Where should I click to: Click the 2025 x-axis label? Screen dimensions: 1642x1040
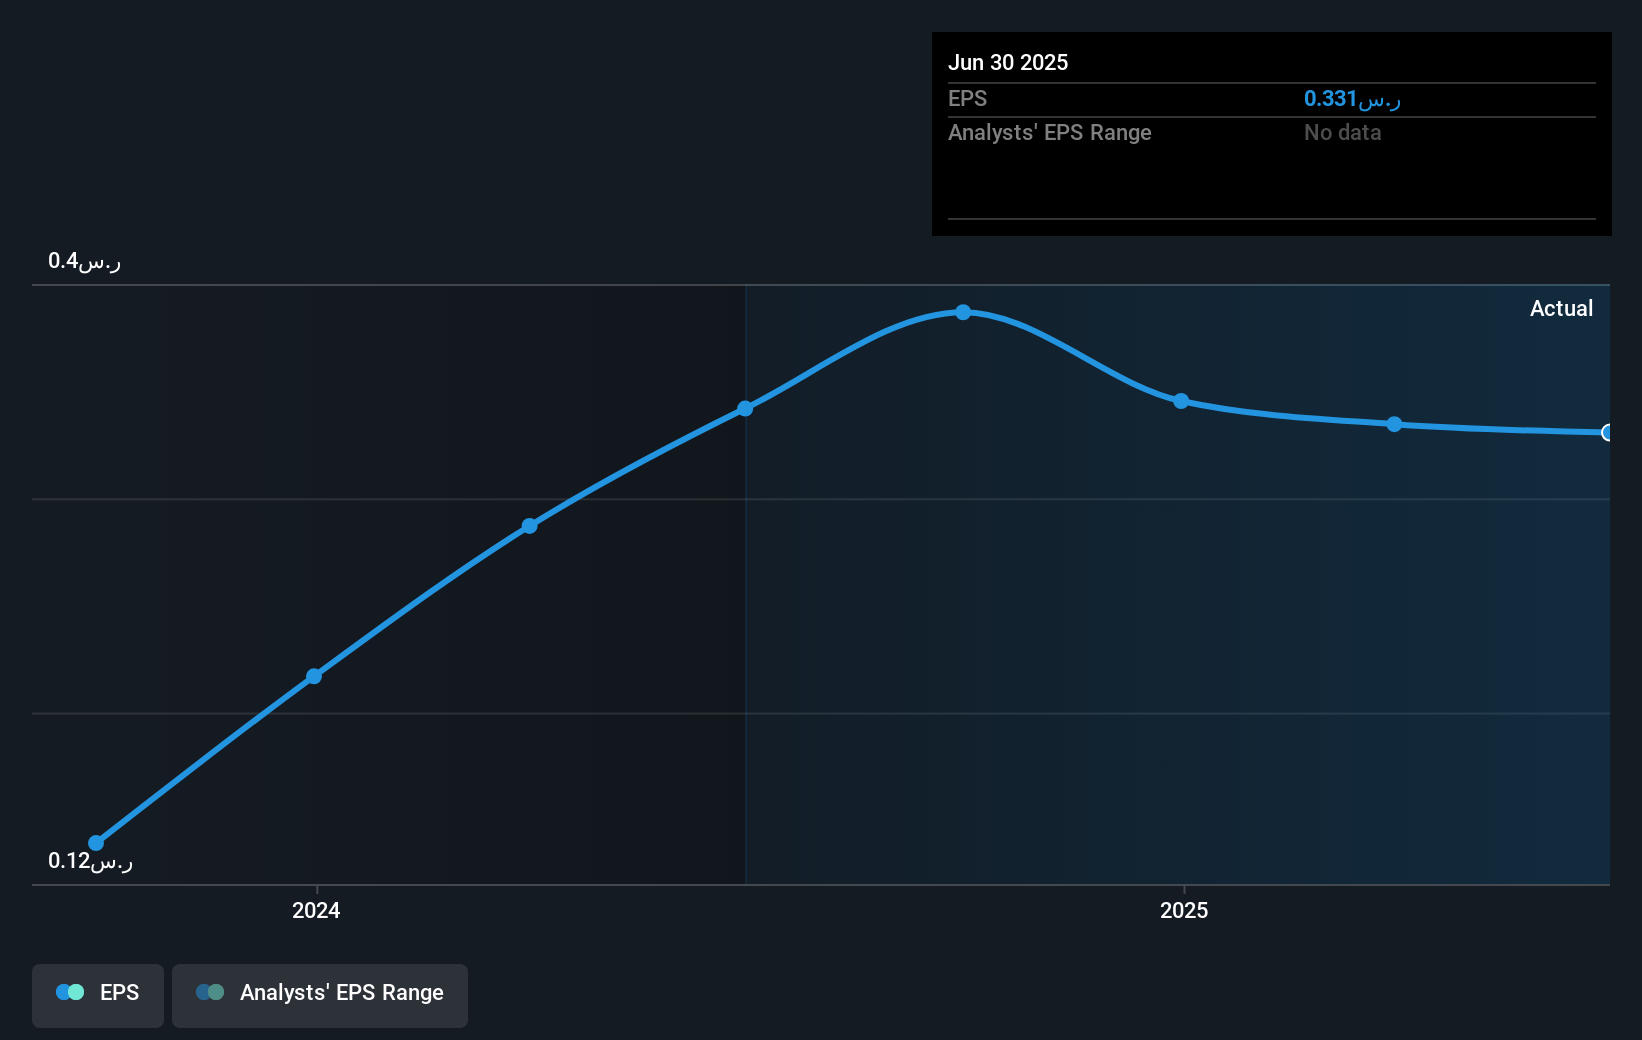point(1184,910)
